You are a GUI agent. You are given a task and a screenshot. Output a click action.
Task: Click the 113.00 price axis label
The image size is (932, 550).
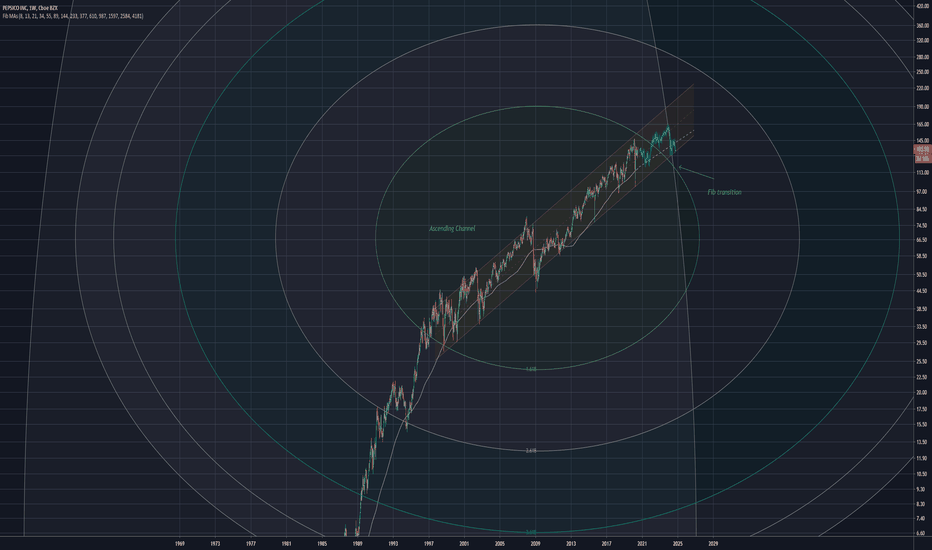click(922, 173)
